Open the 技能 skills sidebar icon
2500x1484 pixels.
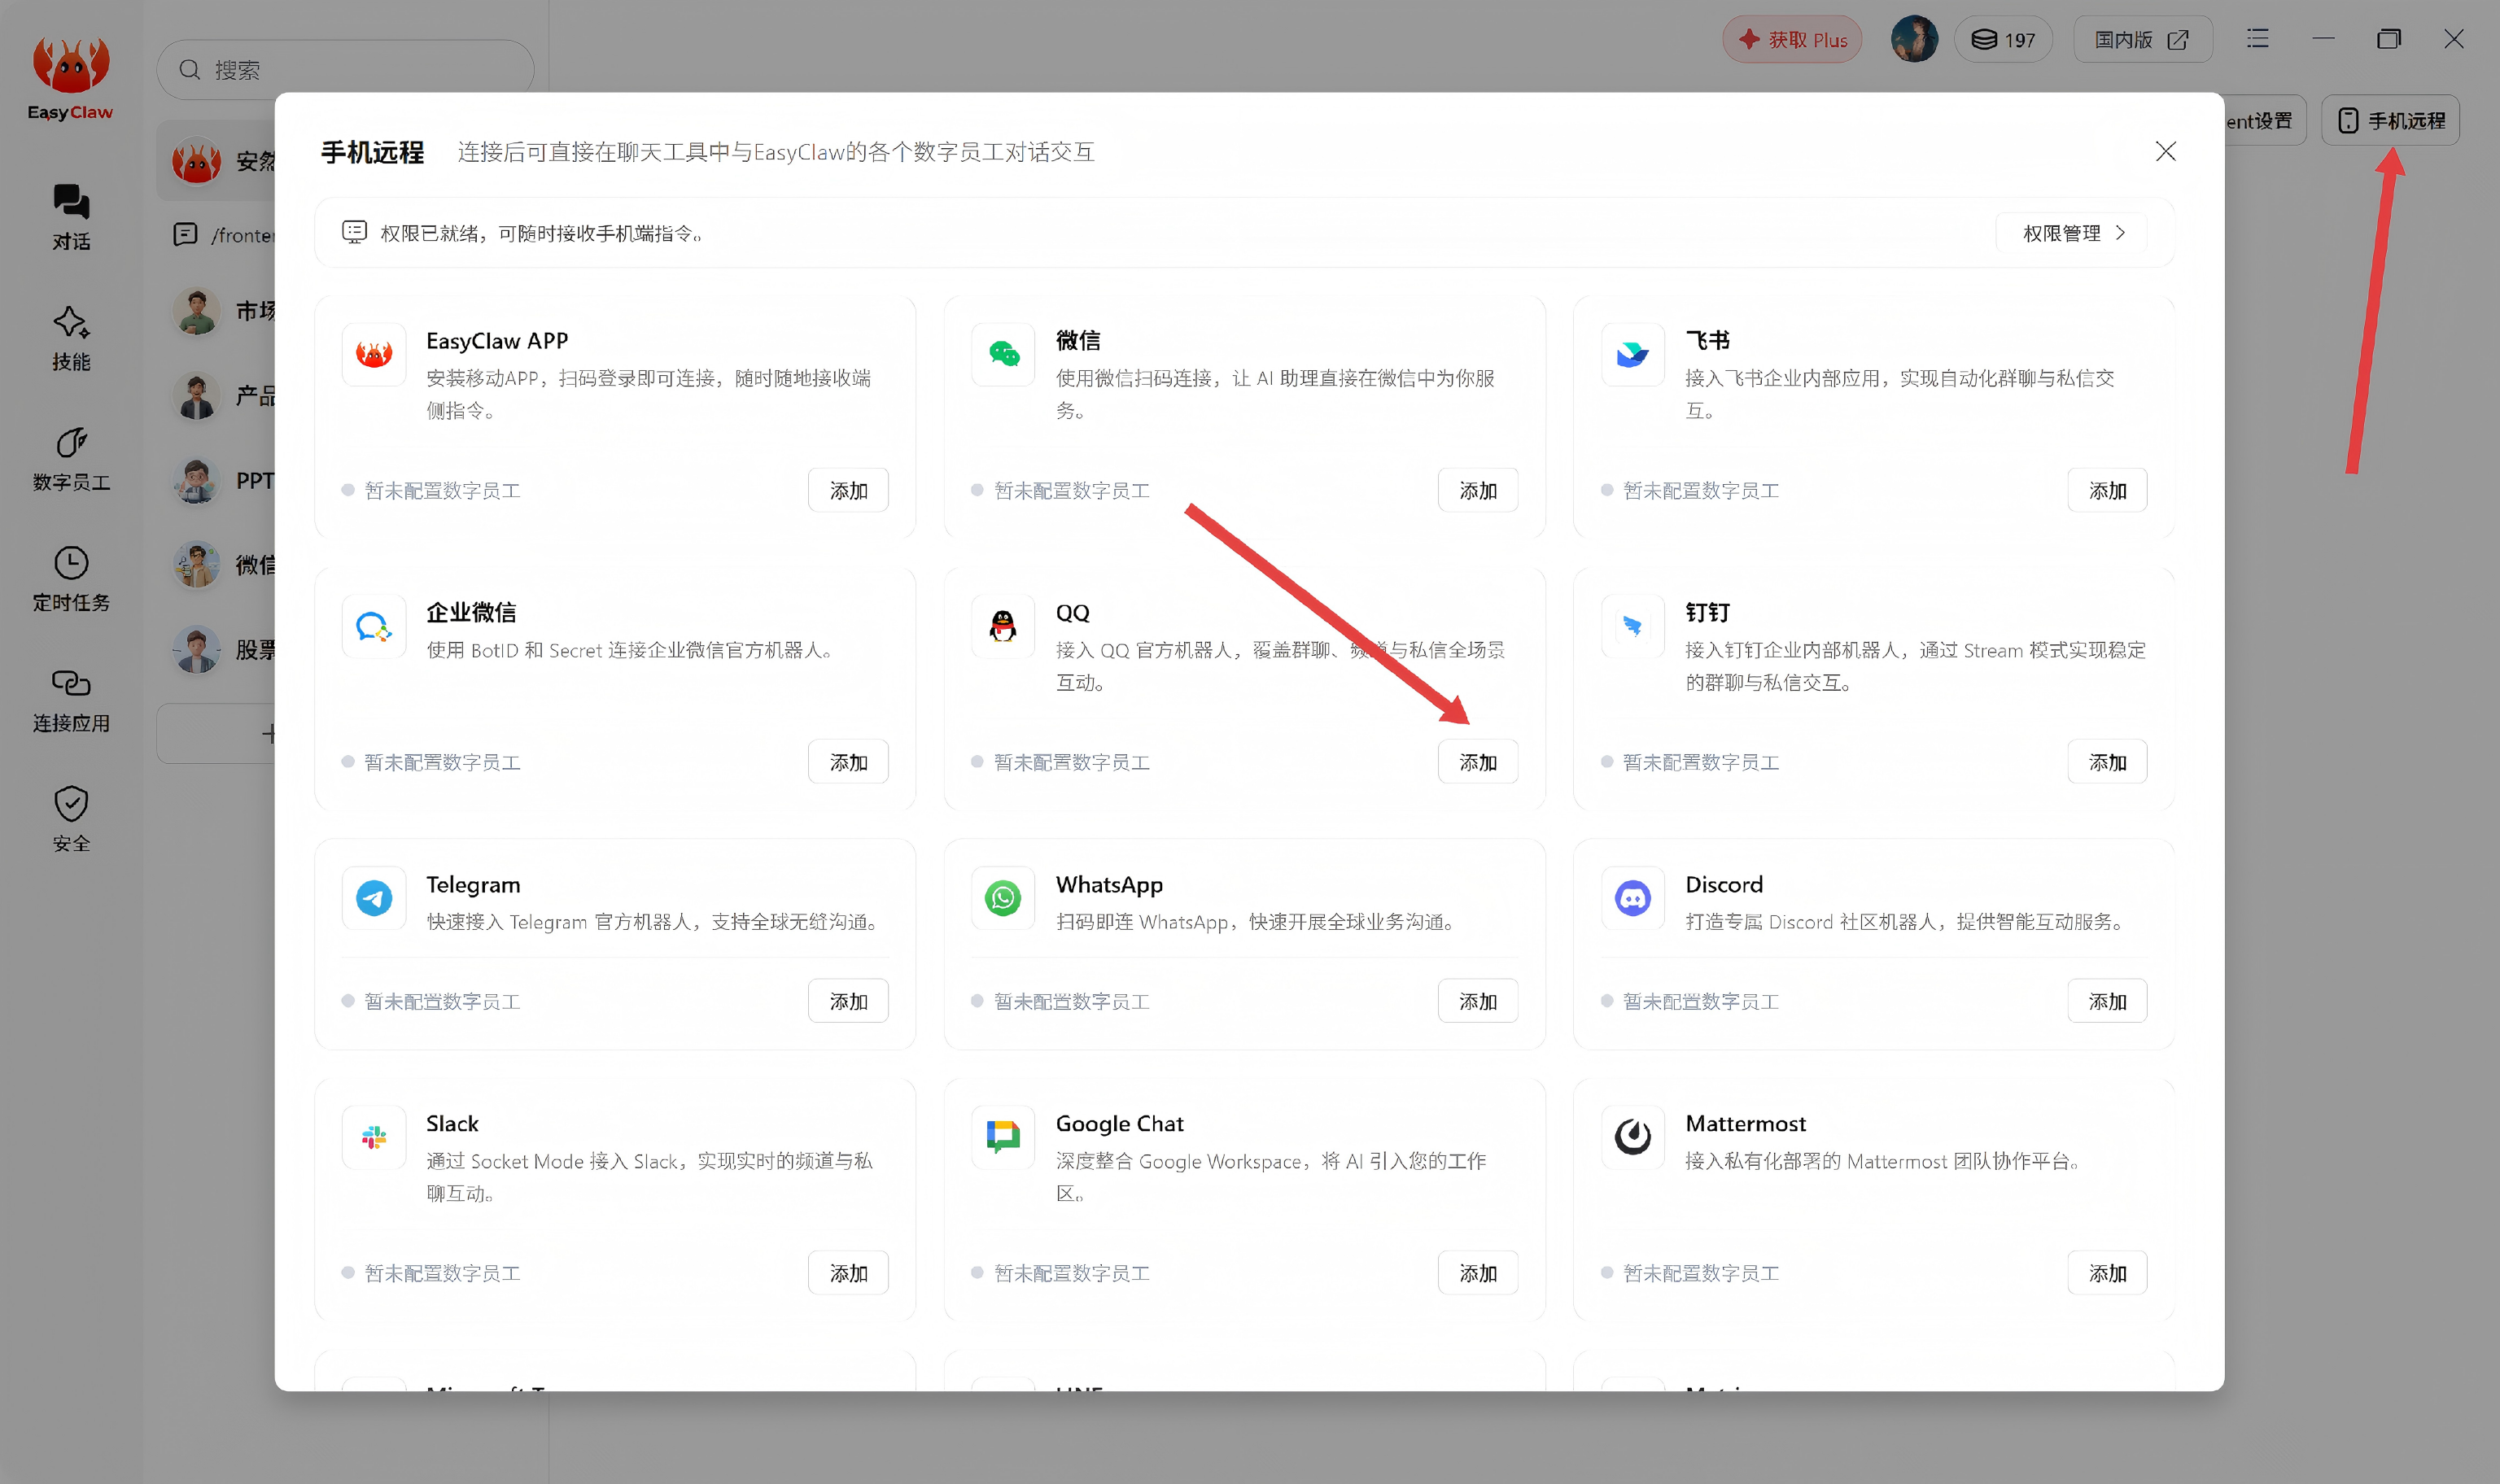71,338
